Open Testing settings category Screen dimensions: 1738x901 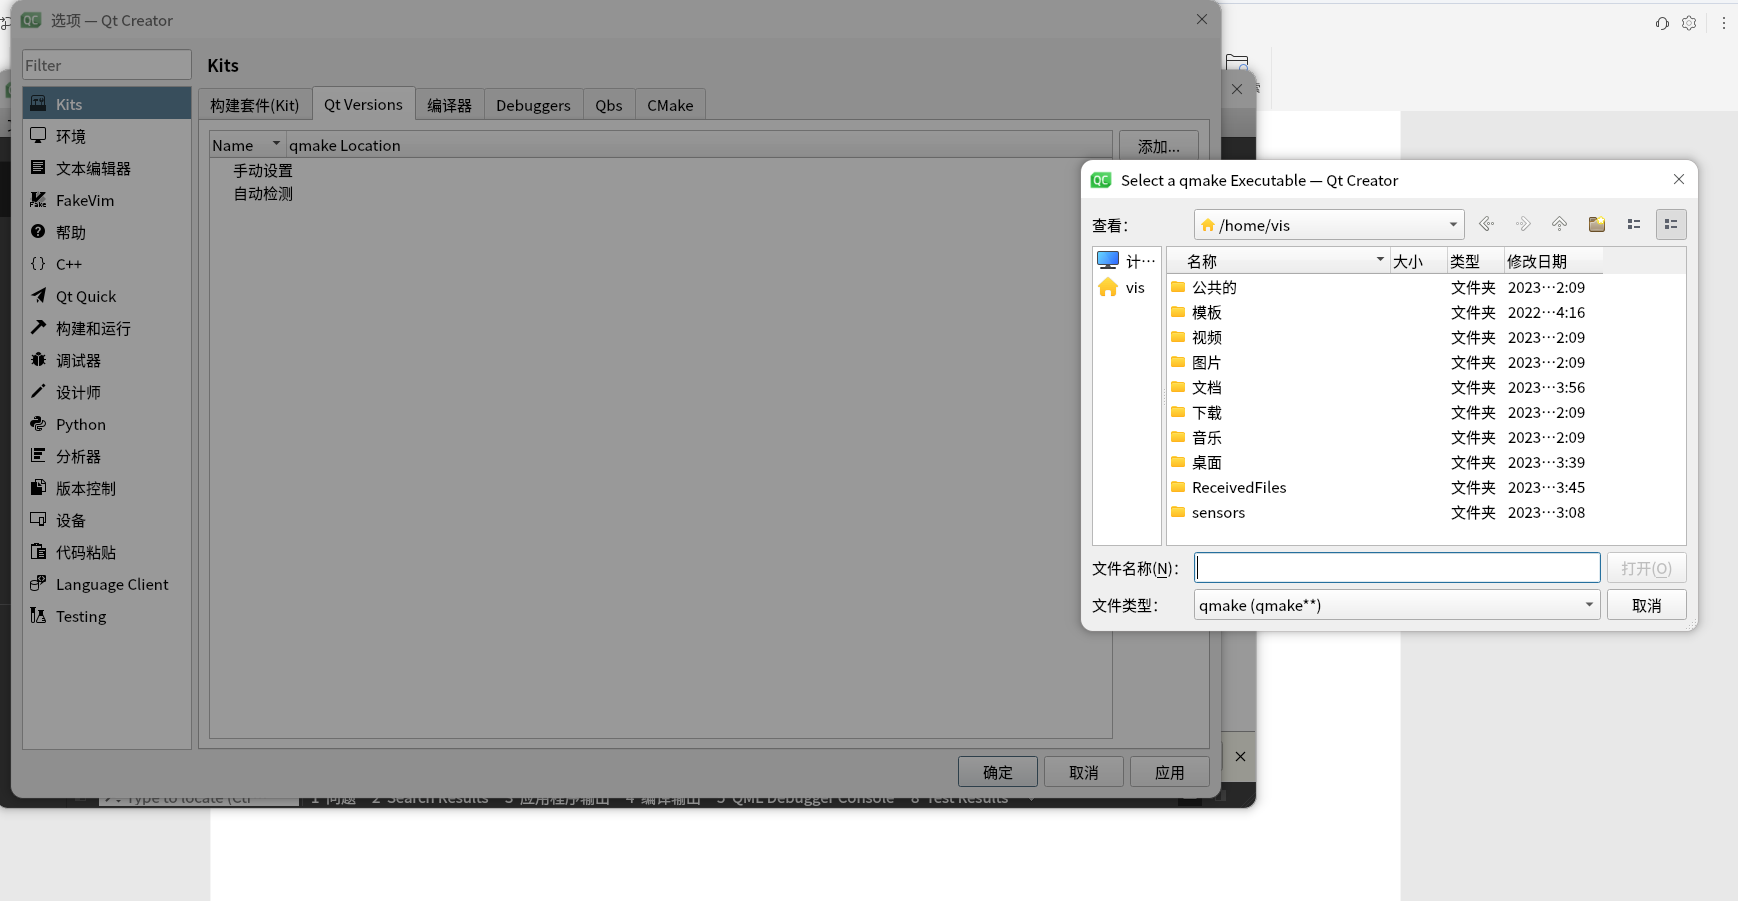(x=107, y=616)
